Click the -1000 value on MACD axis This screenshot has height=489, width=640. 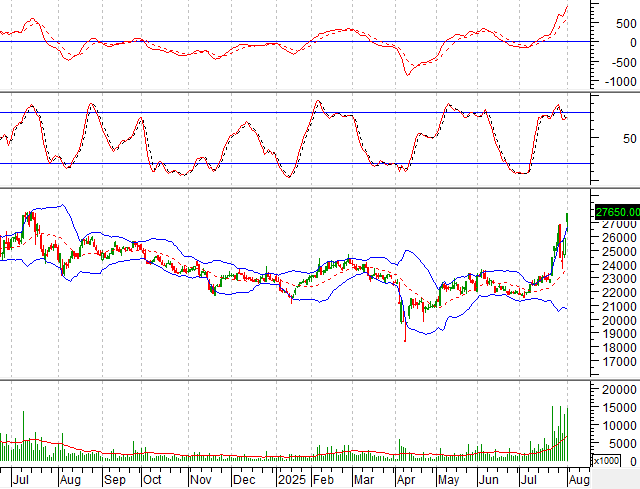(x=620, y=82)
